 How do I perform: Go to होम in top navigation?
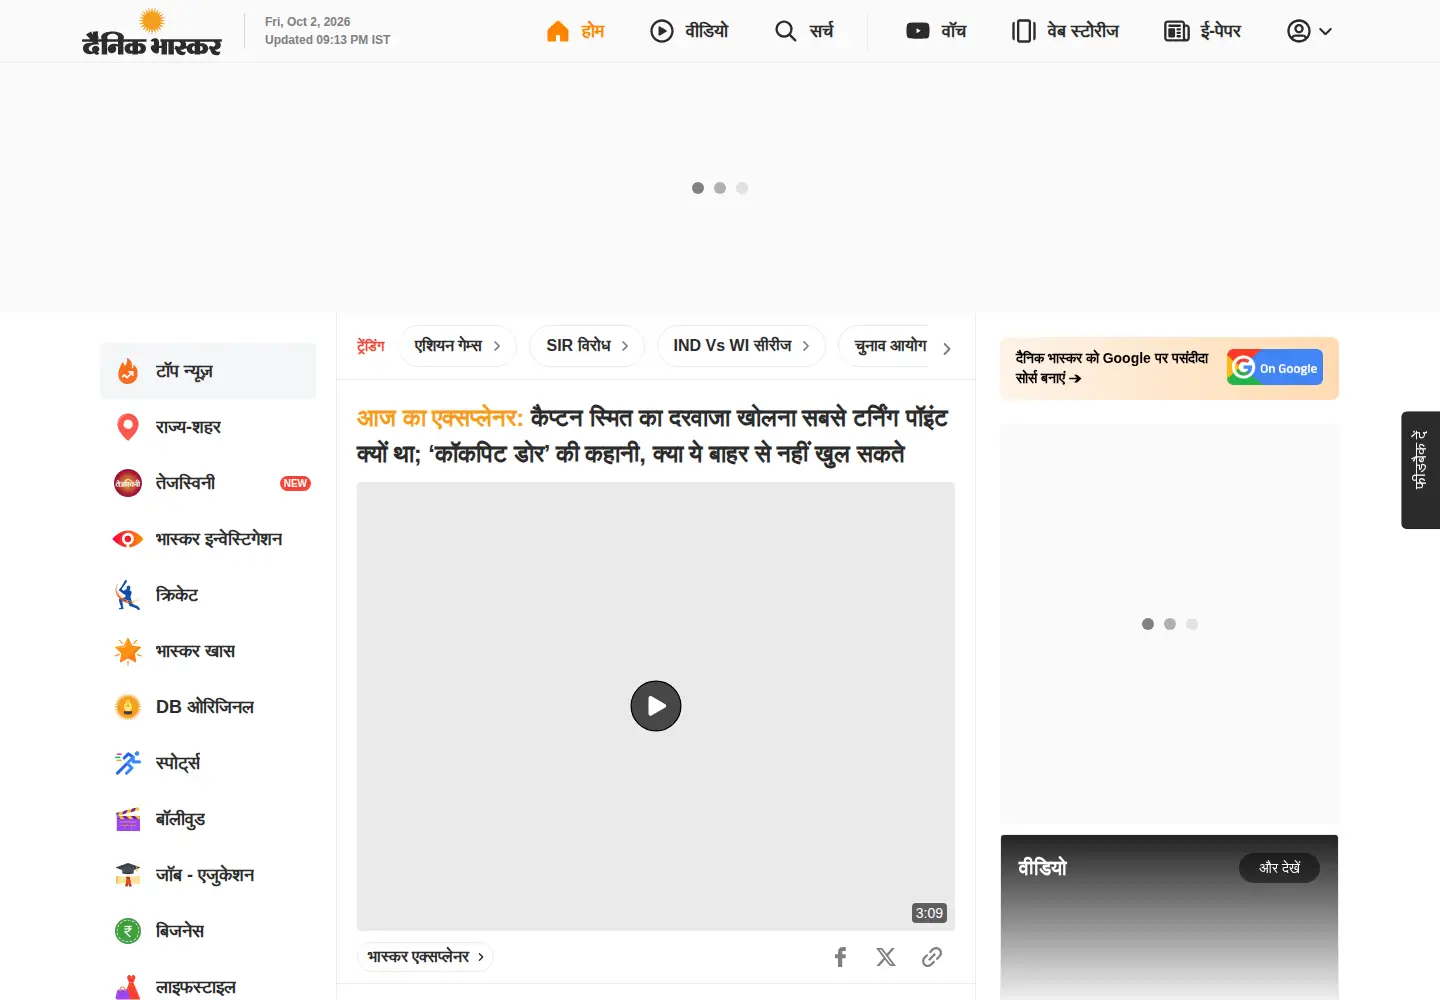click(x=593, y=31)
